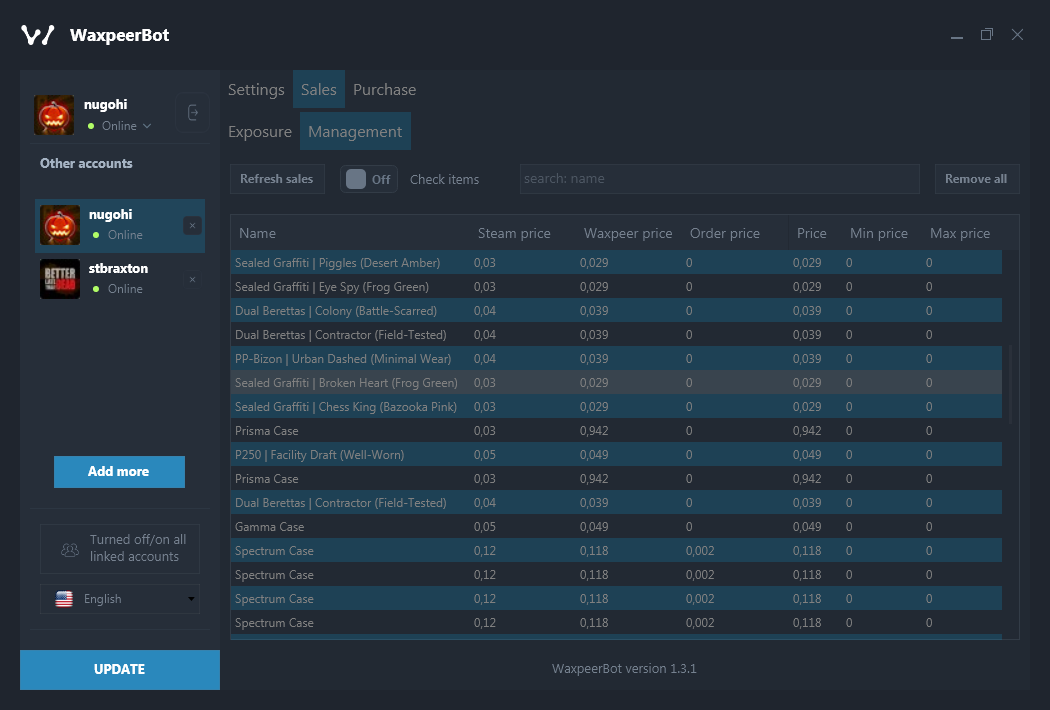Switch to the Sales tab

[x=319, y=89]
